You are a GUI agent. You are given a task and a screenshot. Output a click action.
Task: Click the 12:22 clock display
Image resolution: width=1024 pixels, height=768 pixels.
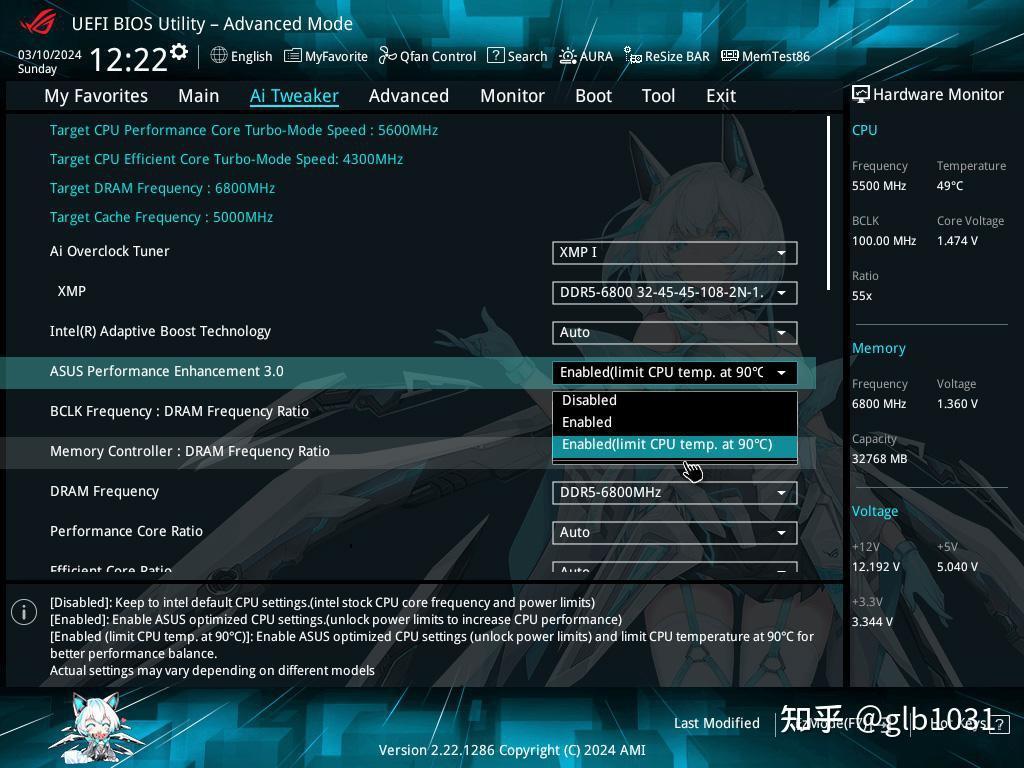[129, 59]
